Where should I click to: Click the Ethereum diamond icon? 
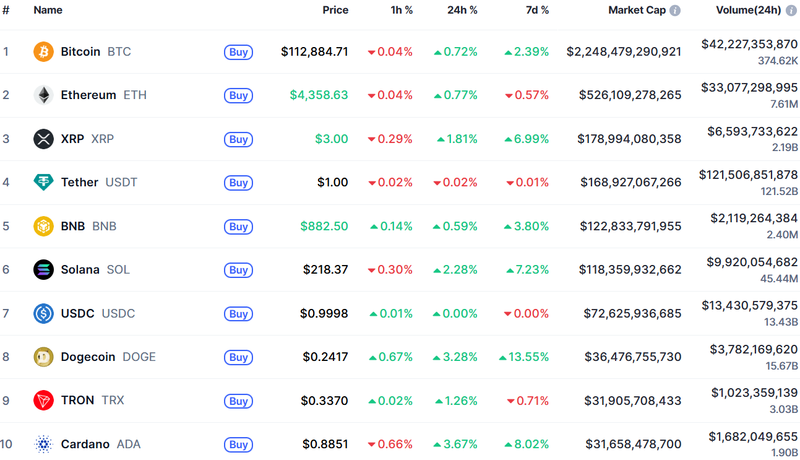point(43,95)
